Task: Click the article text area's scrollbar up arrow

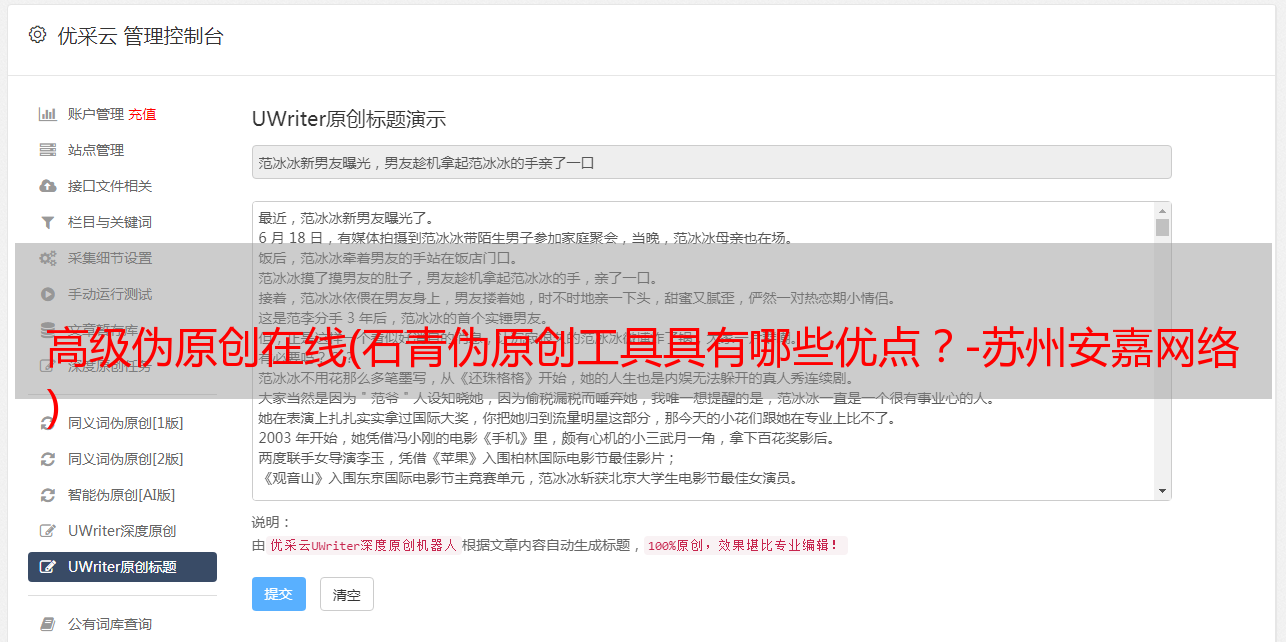Action: click(1162, 211)
